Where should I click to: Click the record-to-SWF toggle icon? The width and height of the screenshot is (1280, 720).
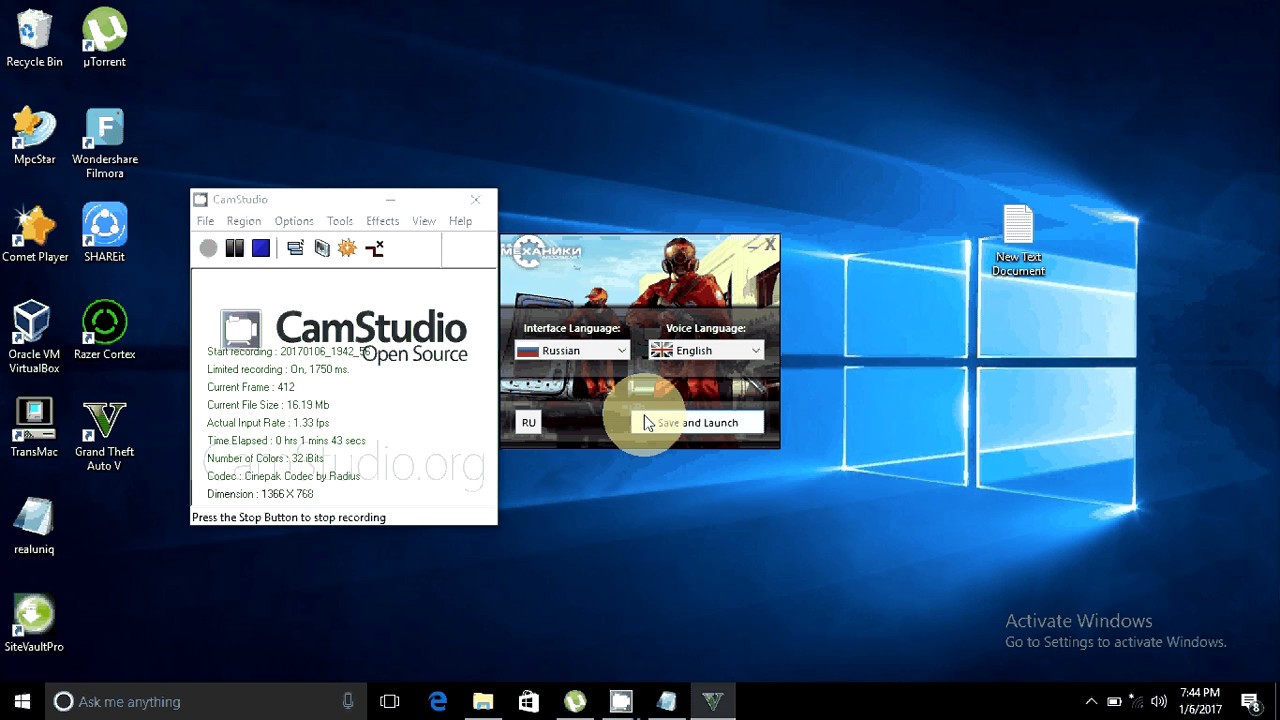pyautogui.click(x=374, y=248)
